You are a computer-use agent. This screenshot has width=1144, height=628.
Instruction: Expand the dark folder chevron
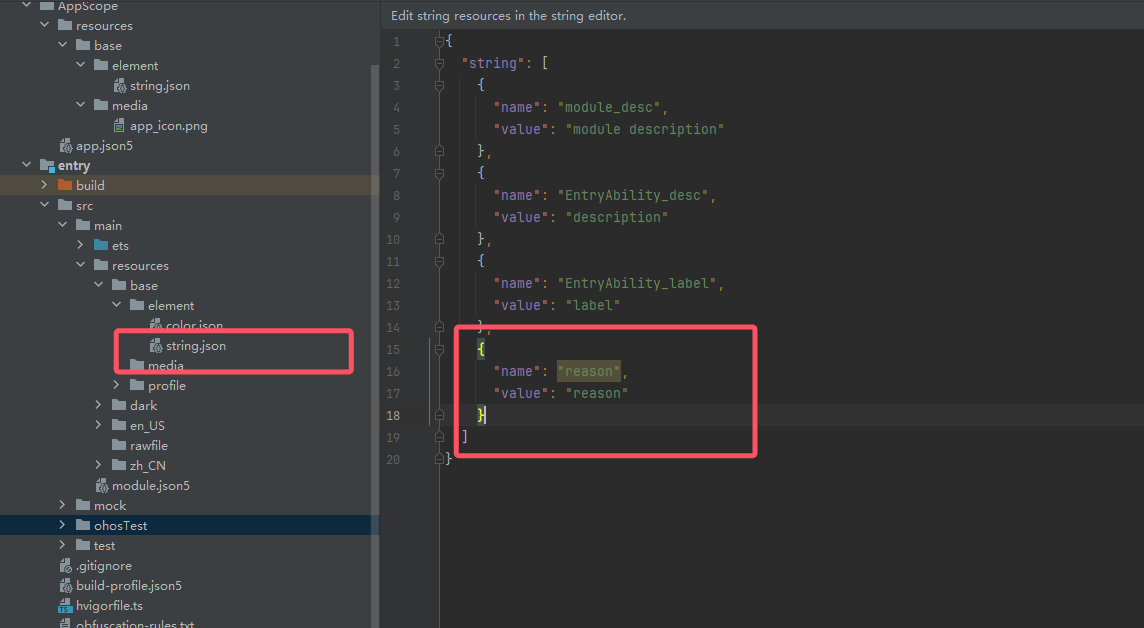click(98, 405)
